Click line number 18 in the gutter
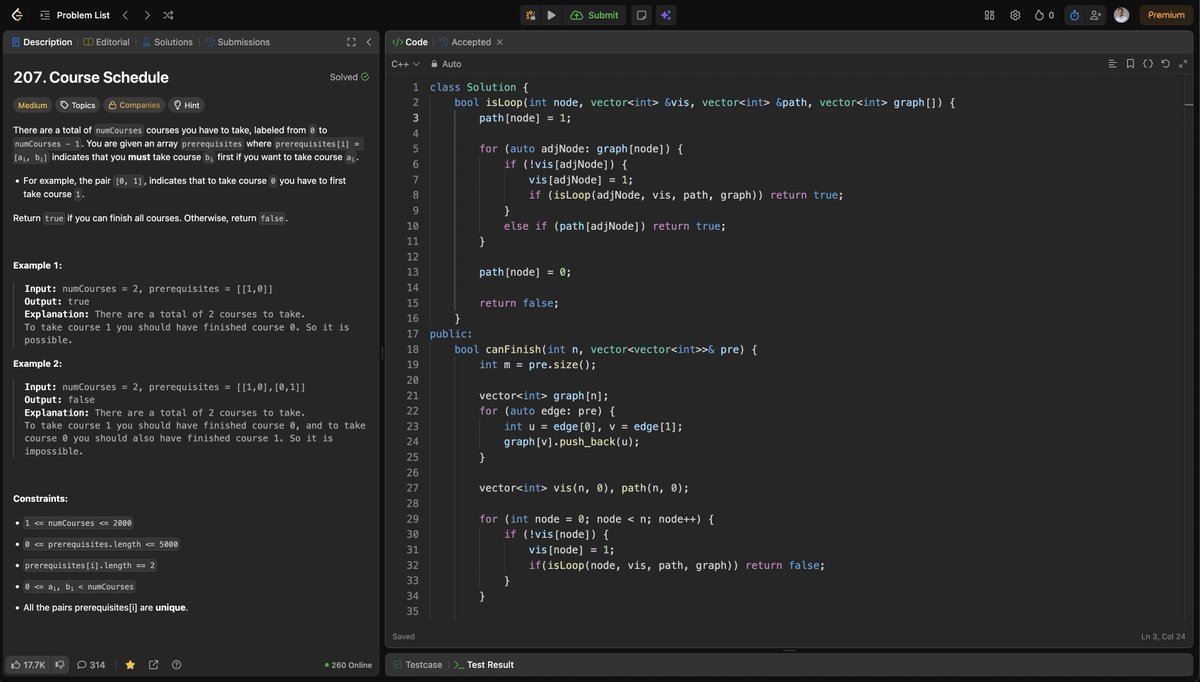Image resolution: width=1200 pixels, height=682 pixels. 413,349
